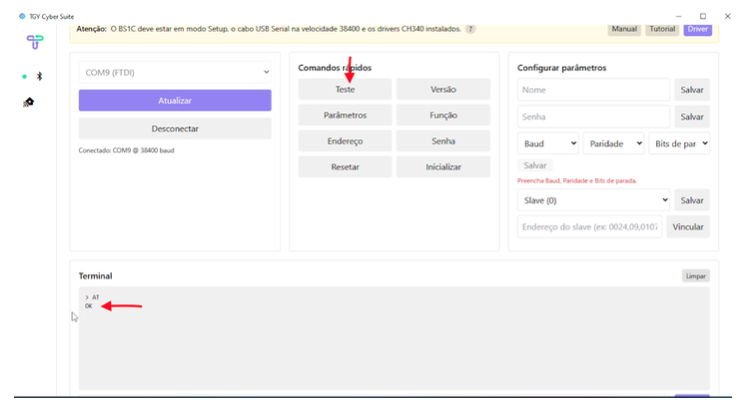743x408 pixels.
Task: Click the Versão quick command button
Action: tap(443, 89)
